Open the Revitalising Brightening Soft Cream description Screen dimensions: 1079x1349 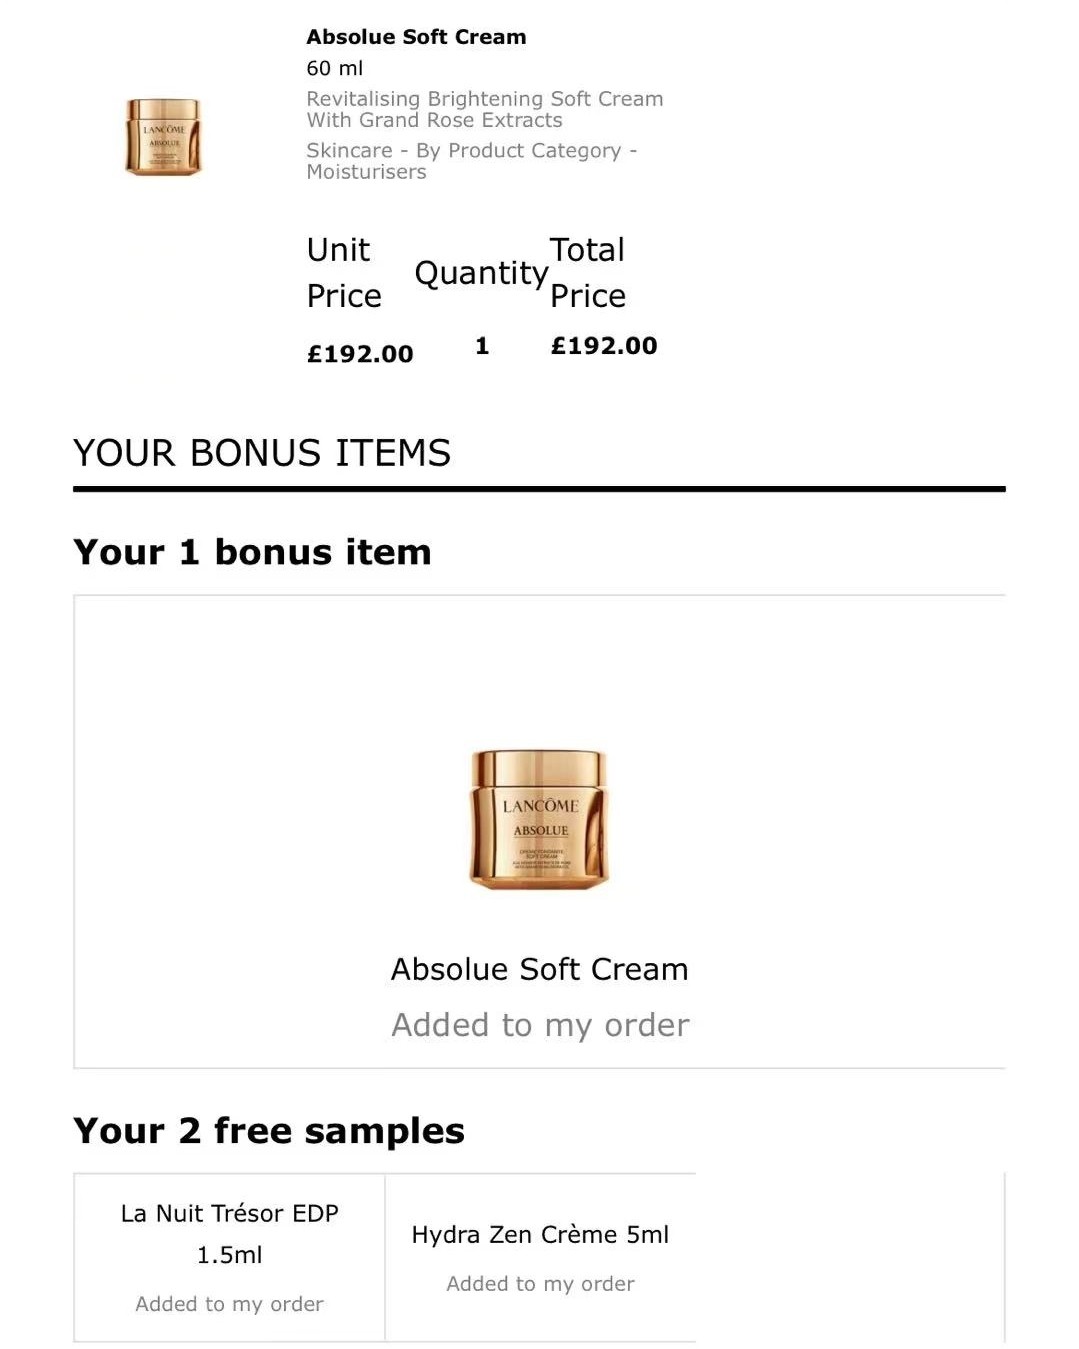click(485, 109)
